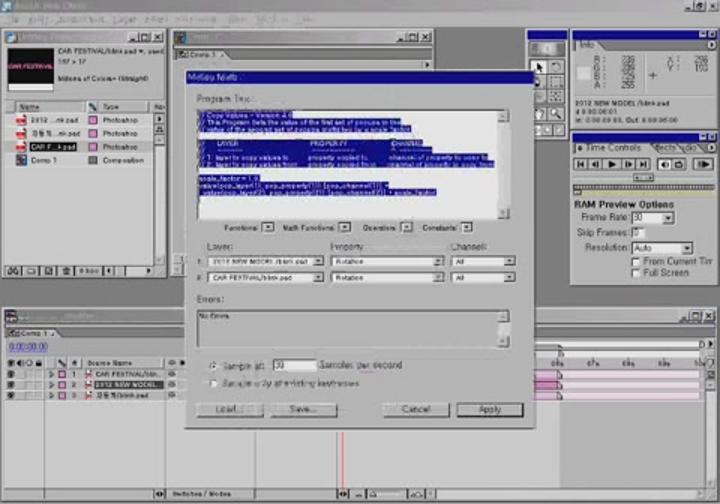
Task: Click Apply in Motion Math dialog
Action: click(490, 409)
